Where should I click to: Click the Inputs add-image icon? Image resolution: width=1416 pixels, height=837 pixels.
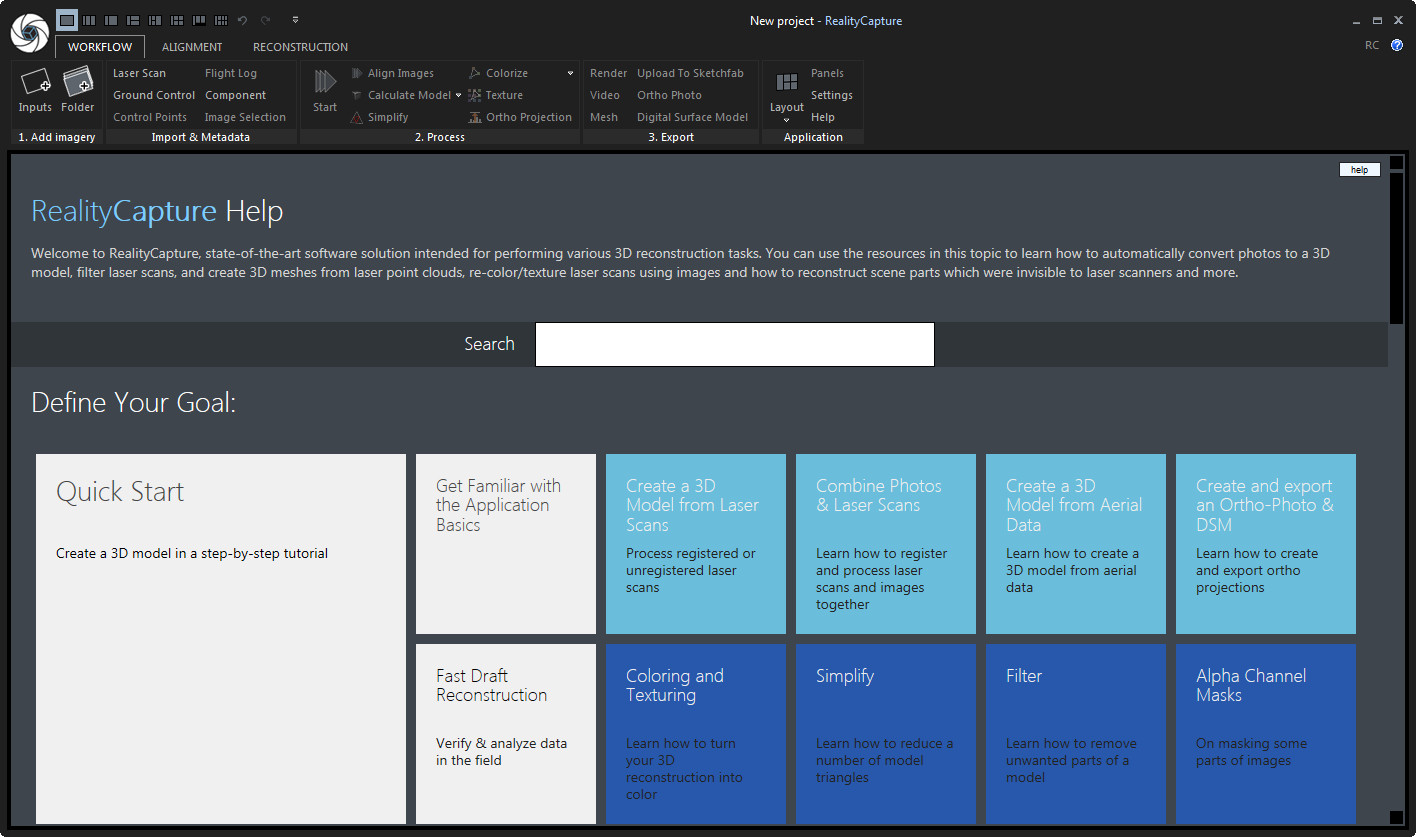[35, 81]
